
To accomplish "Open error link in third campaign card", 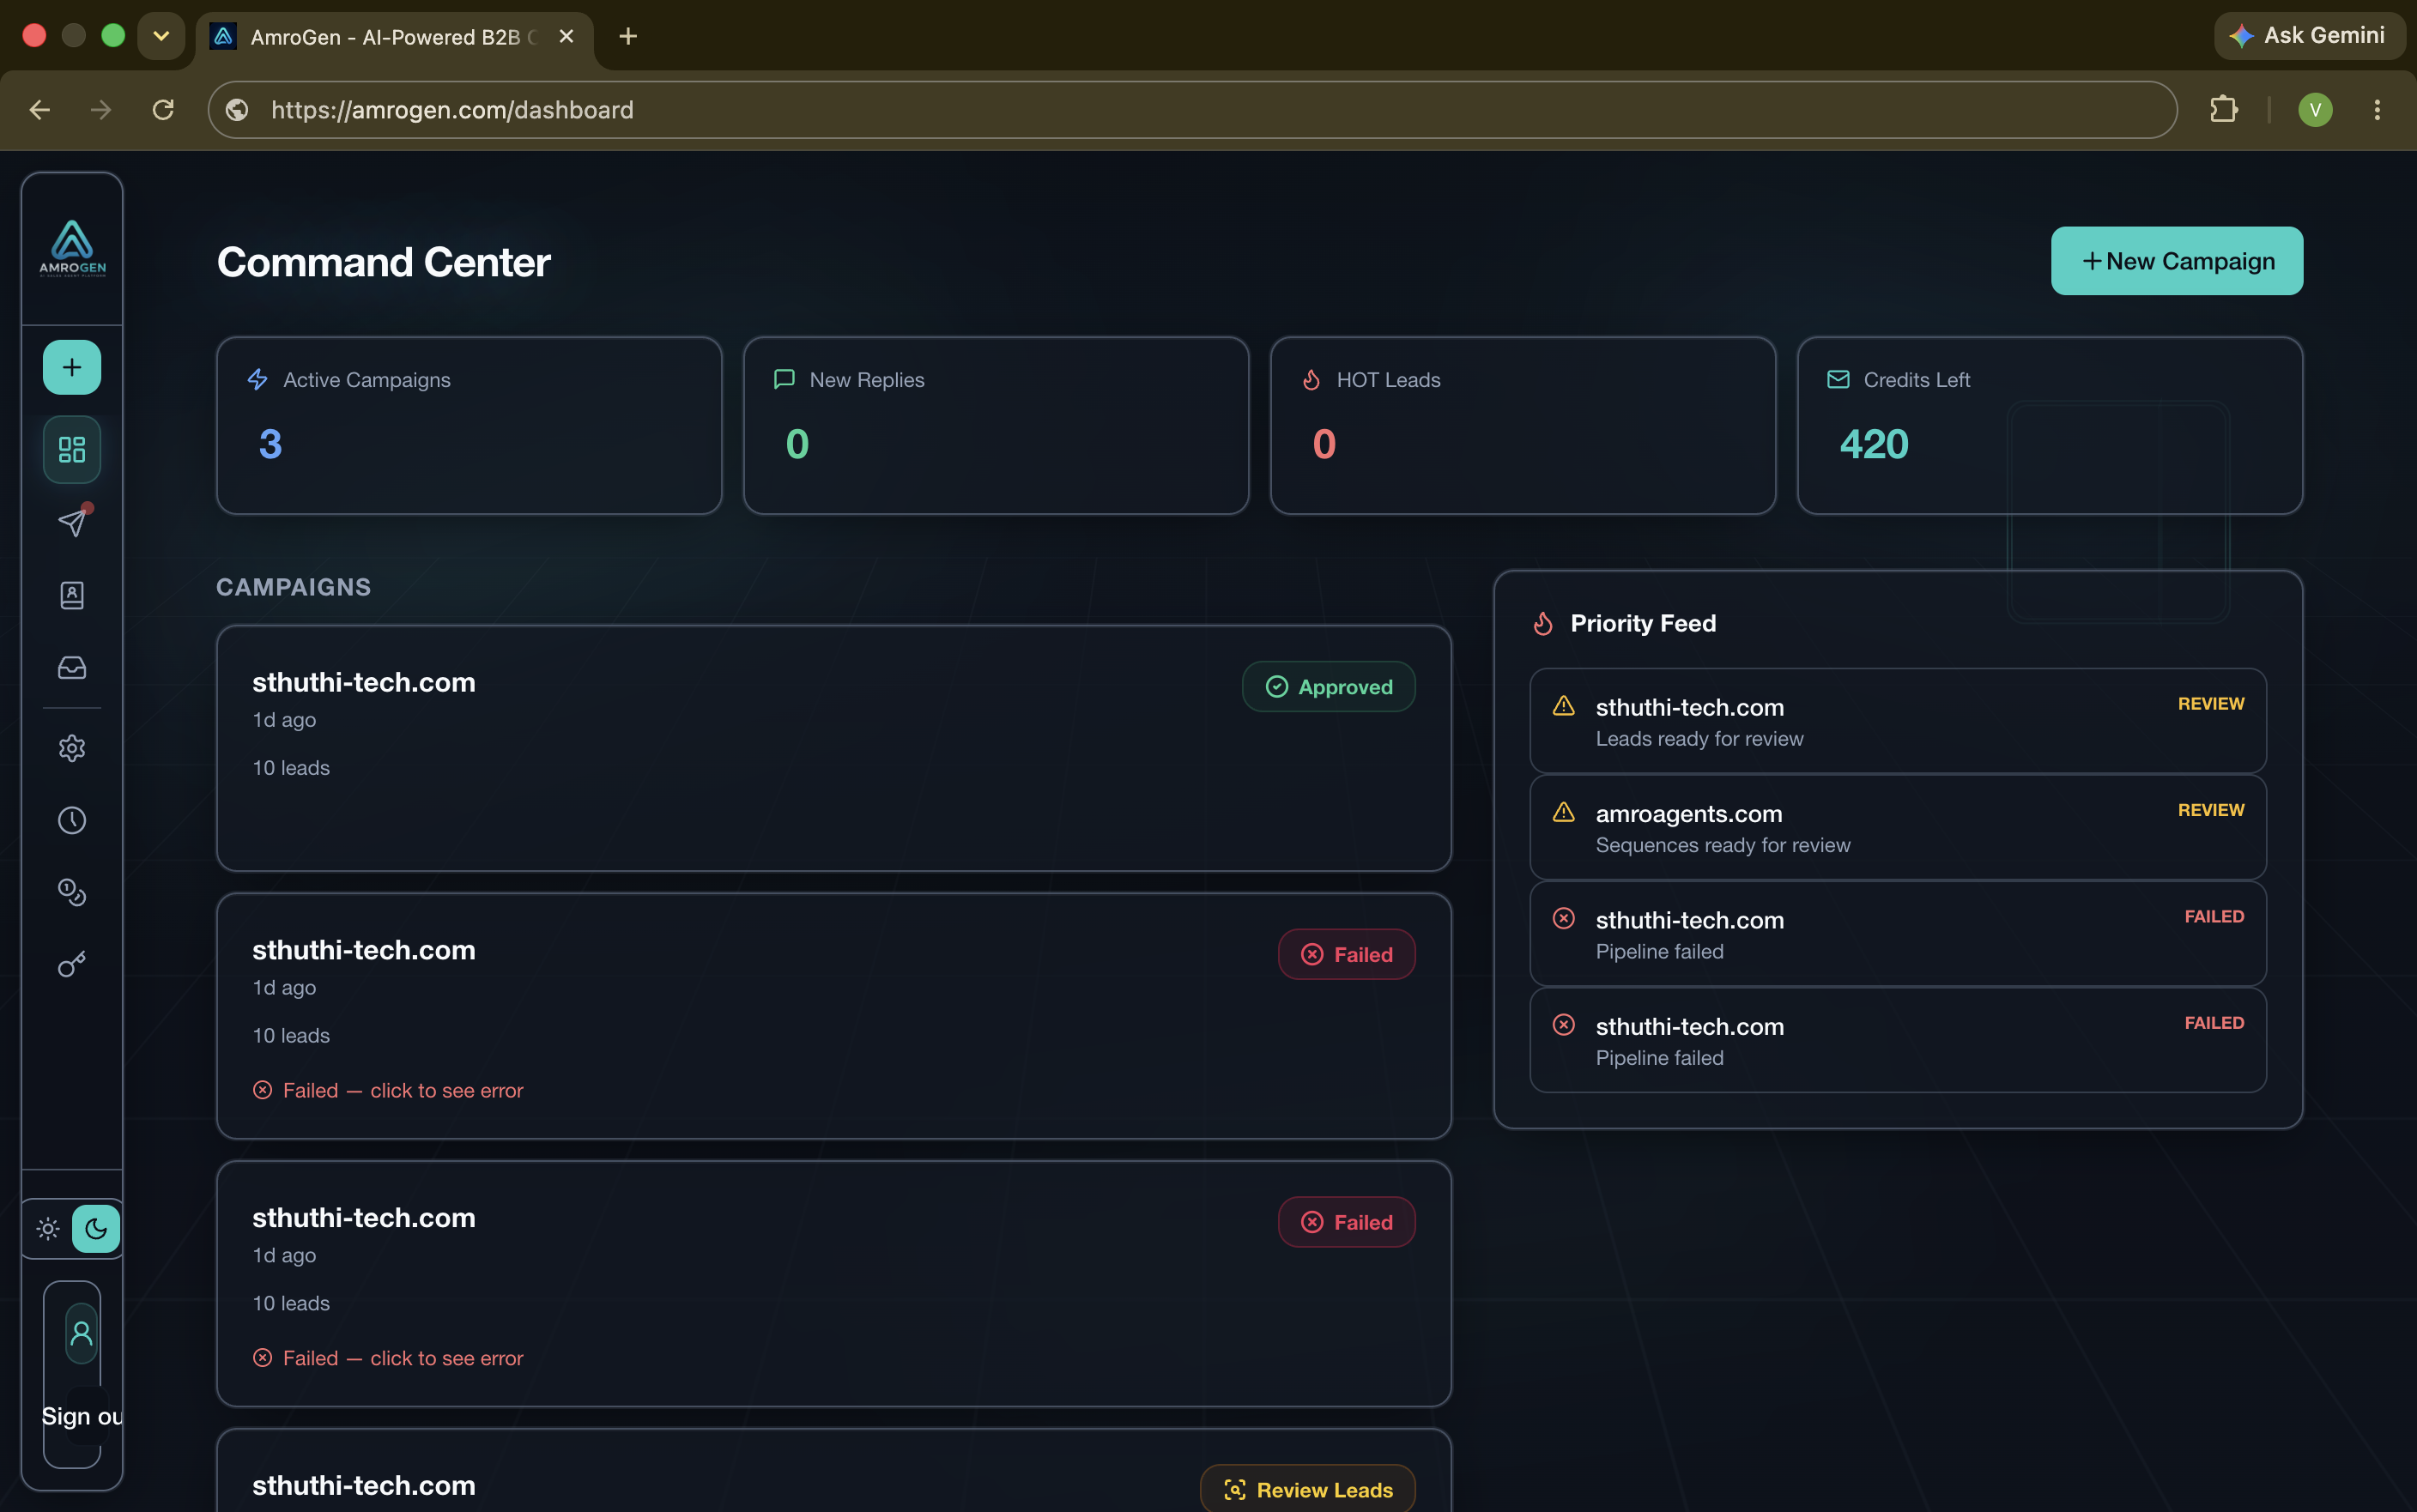I will (388, 1358).
